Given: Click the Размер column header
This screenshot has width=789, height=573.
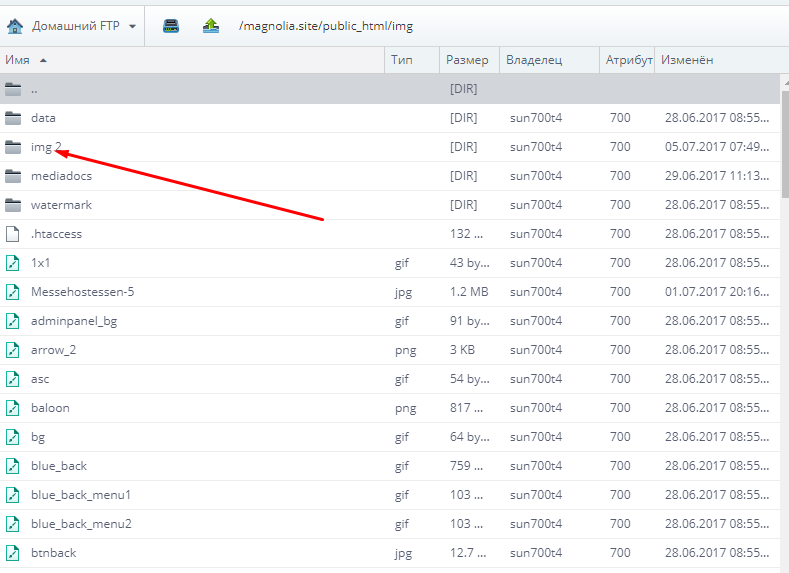Looking at the screenshot, I should [467, 60].
